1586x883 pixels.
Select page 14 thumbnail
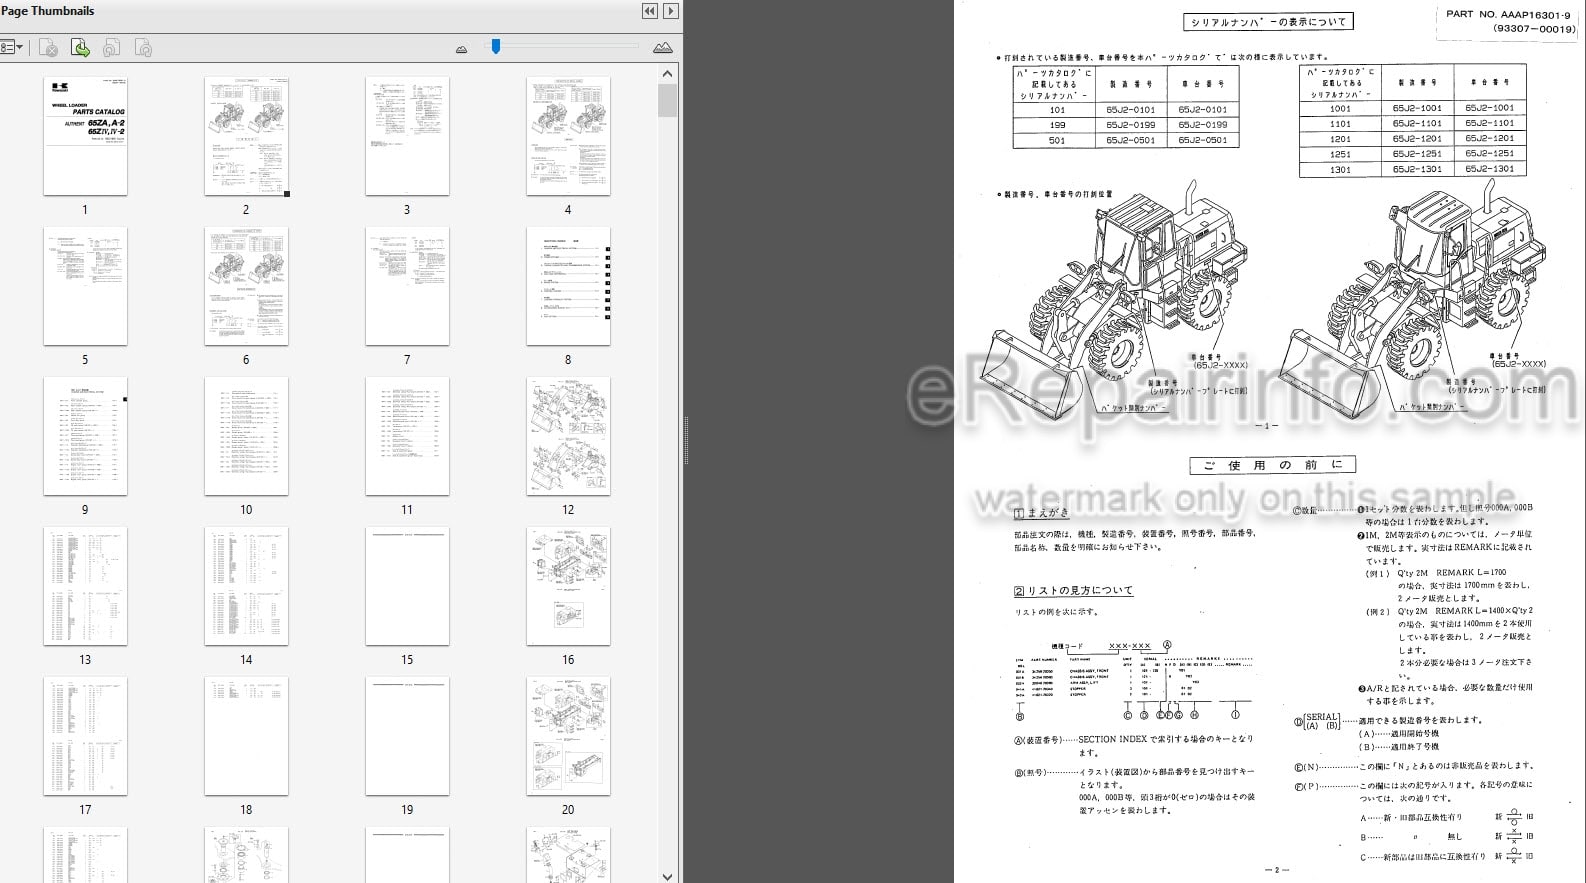click(246, 586)
